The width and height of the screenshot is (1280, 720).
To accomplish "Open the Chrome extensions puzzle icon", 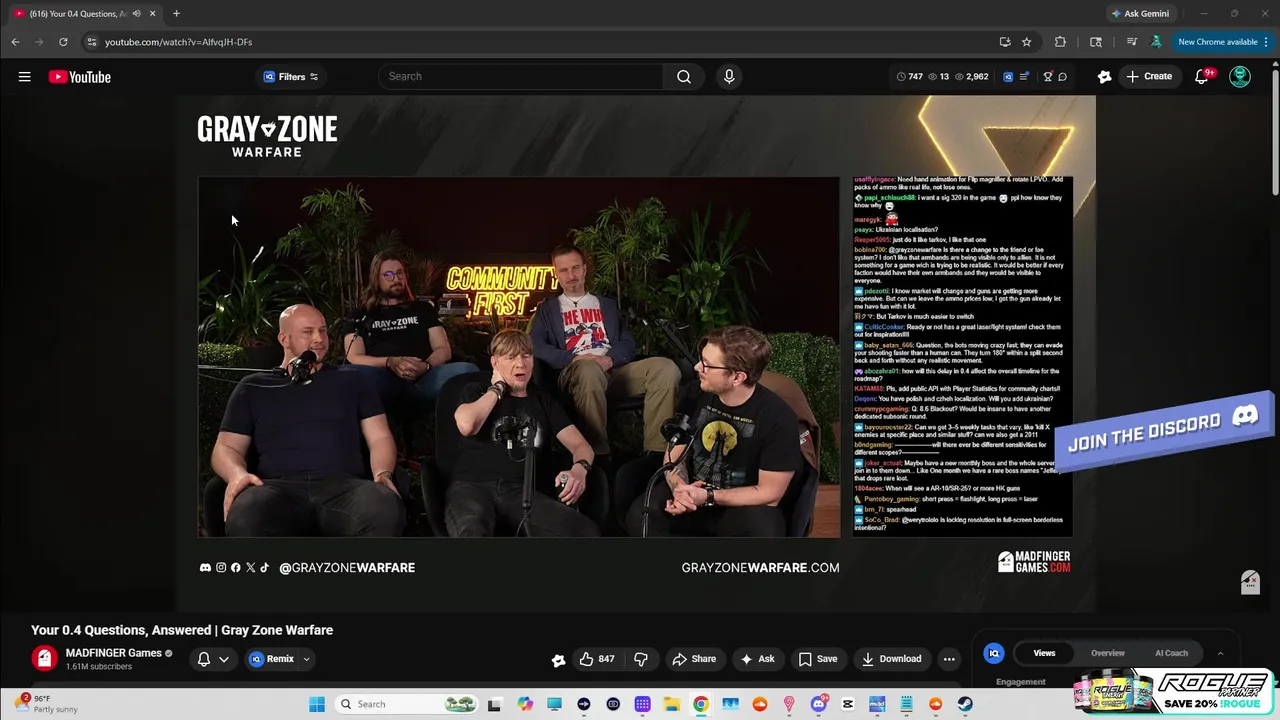I will (x=1060, y=42).
